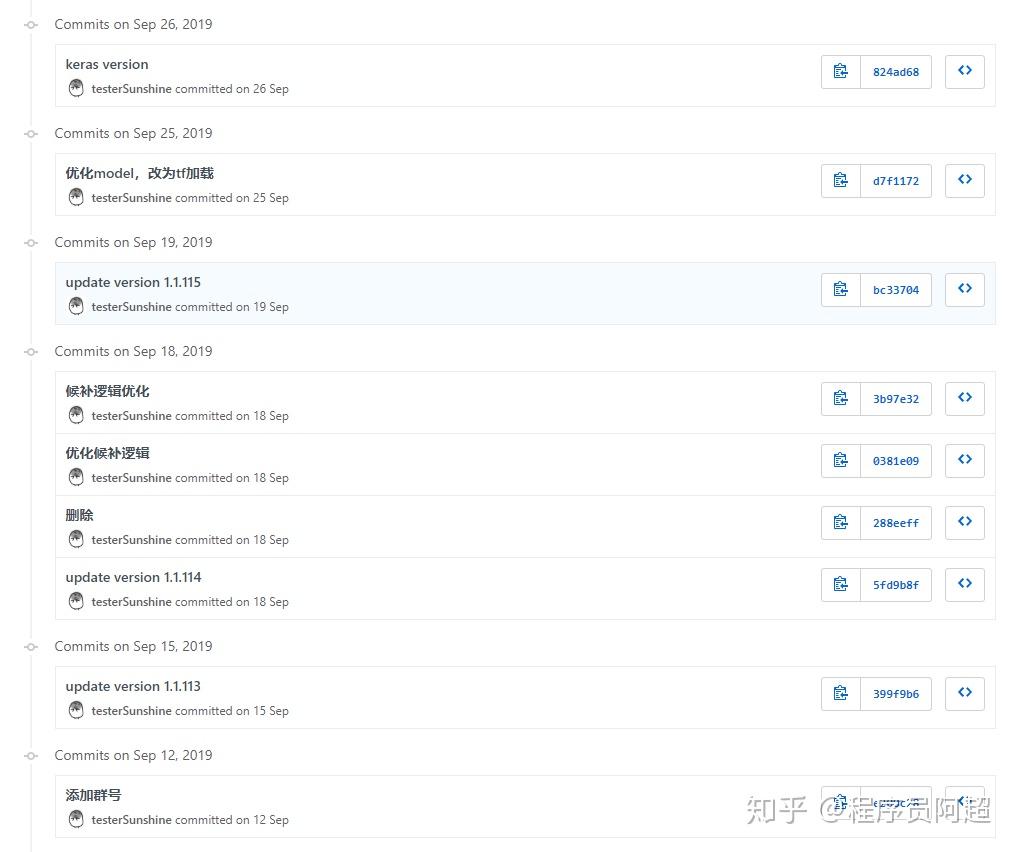This screenshot has width=1017, height=852.
Task: Open author avatar on 'update version 1.1.115' commit
Action: [76, 306]
